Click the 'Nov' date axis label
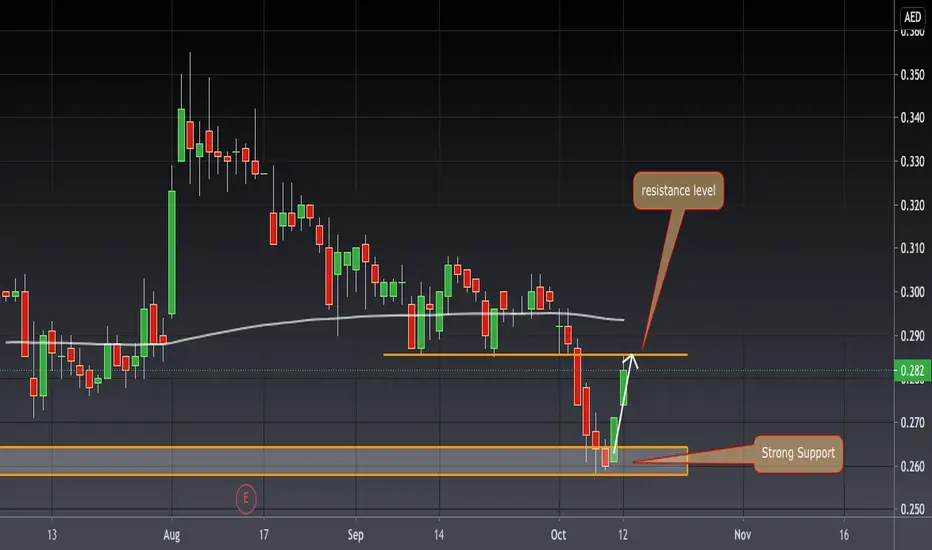Screen dimensions: 932x550 pyautogui.click(x=742, y=535)
